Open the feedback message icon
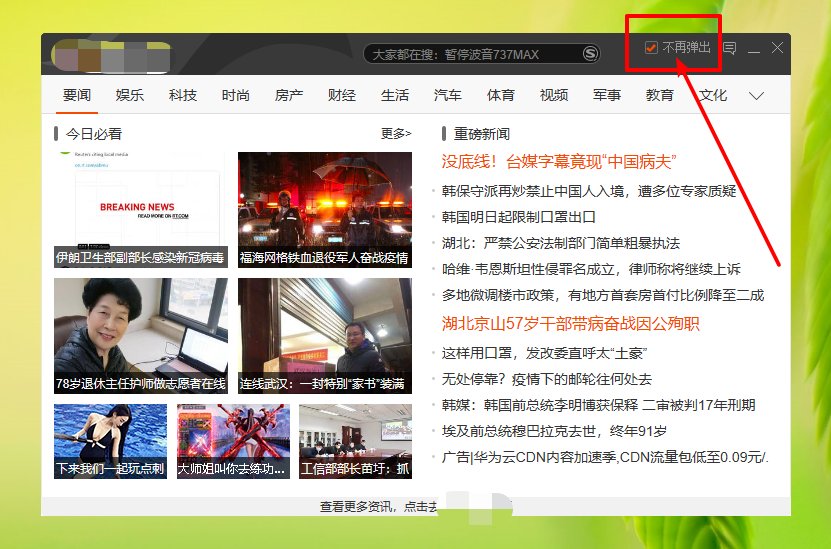This screenshot has width=831, height=549. coord(730,48)
